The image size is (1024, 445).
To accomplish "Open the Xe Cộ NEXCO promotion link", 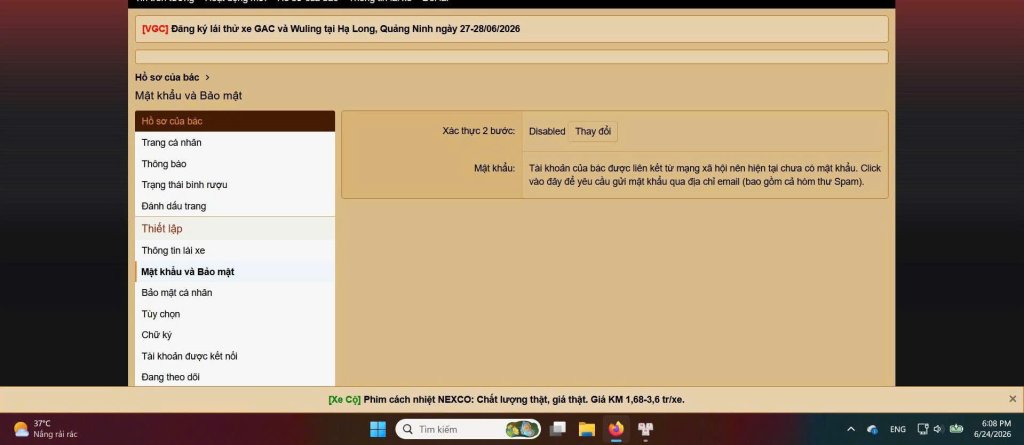I will 506,399.
